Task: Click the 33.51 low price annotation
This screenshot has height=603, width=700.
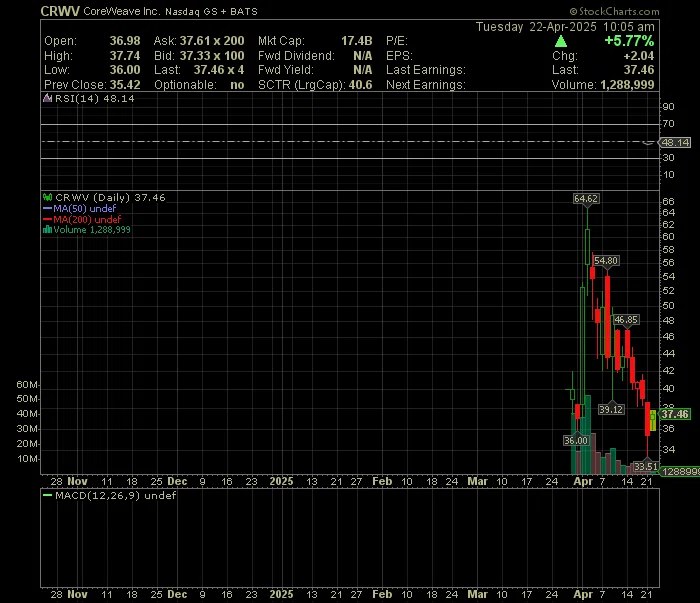Action: click(646, 467)
